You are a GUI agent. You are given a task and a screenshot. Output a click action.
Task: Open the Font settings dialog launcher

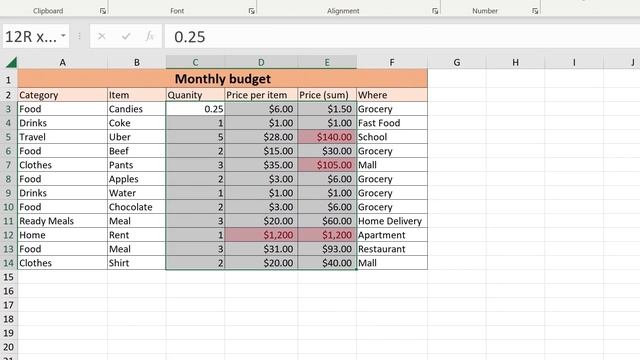[251, 11]
